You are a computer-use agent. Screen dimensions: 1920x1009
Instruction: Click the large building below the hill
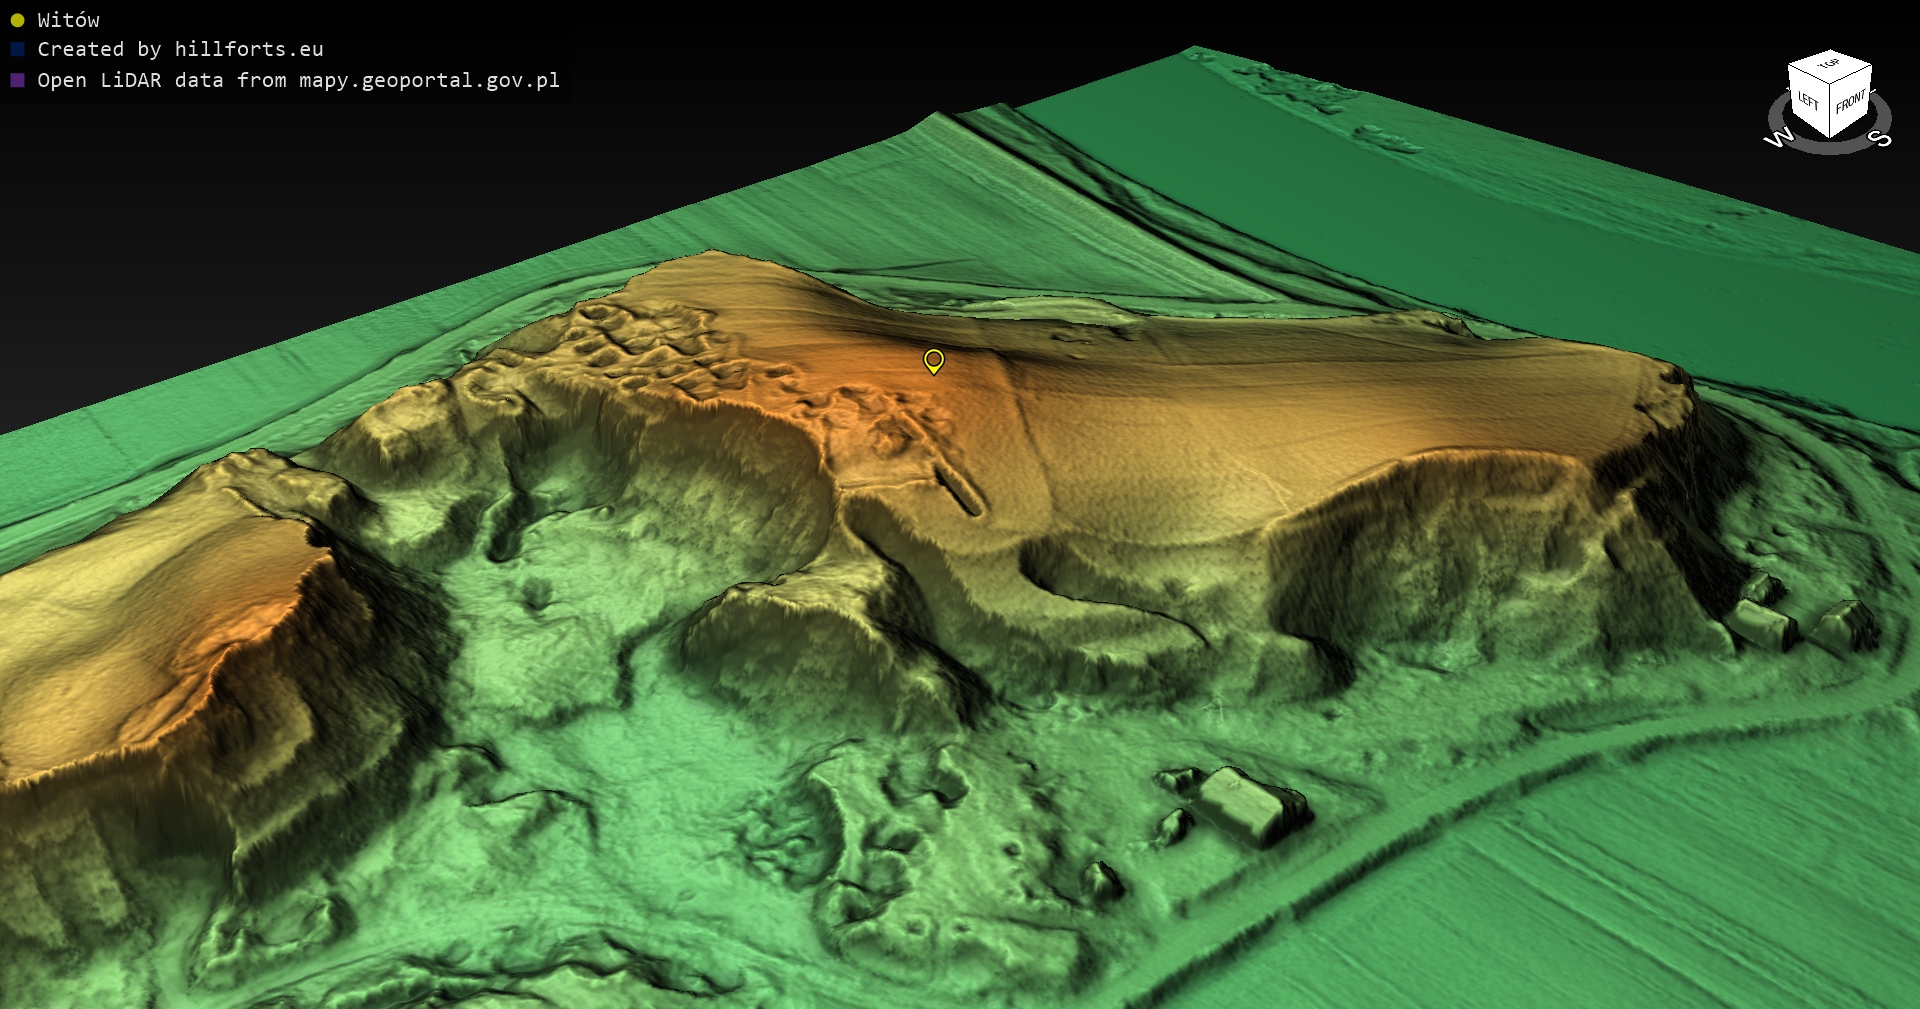(x=1245, y=805)
